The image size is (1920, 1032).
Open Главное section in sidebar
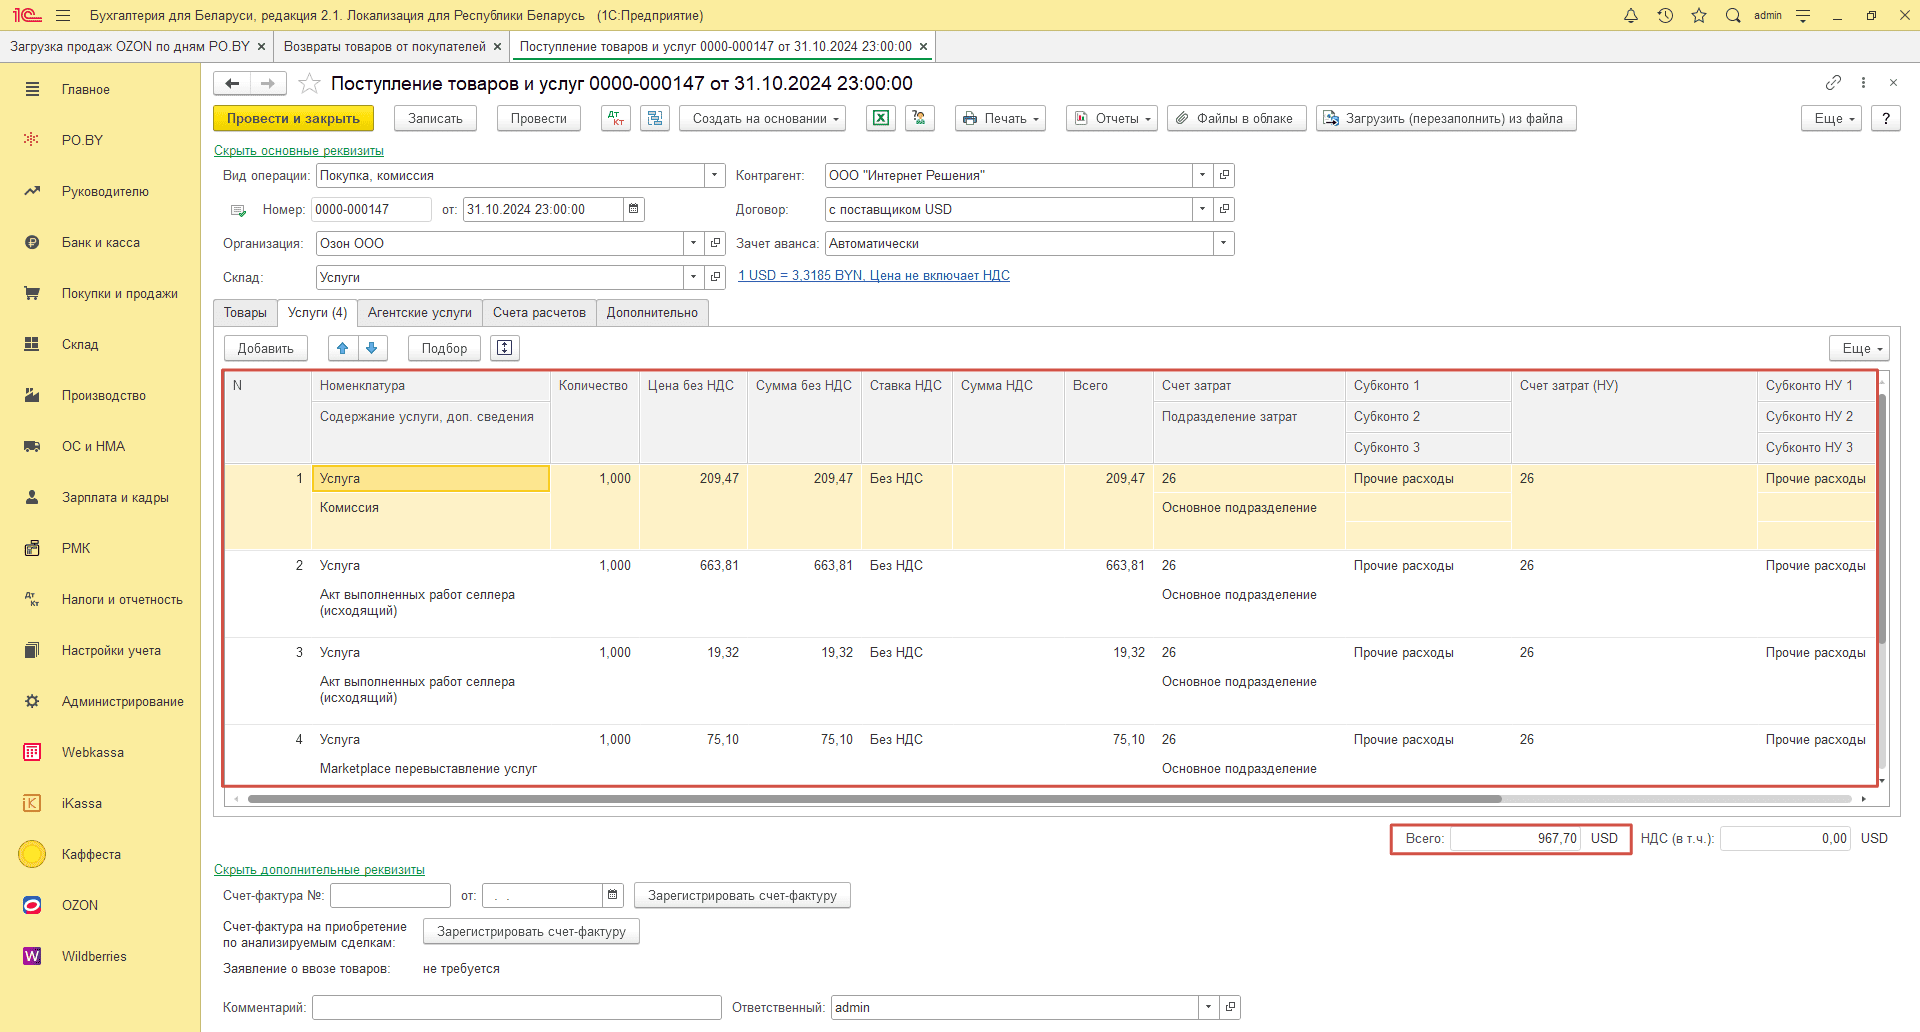point(86,89)
